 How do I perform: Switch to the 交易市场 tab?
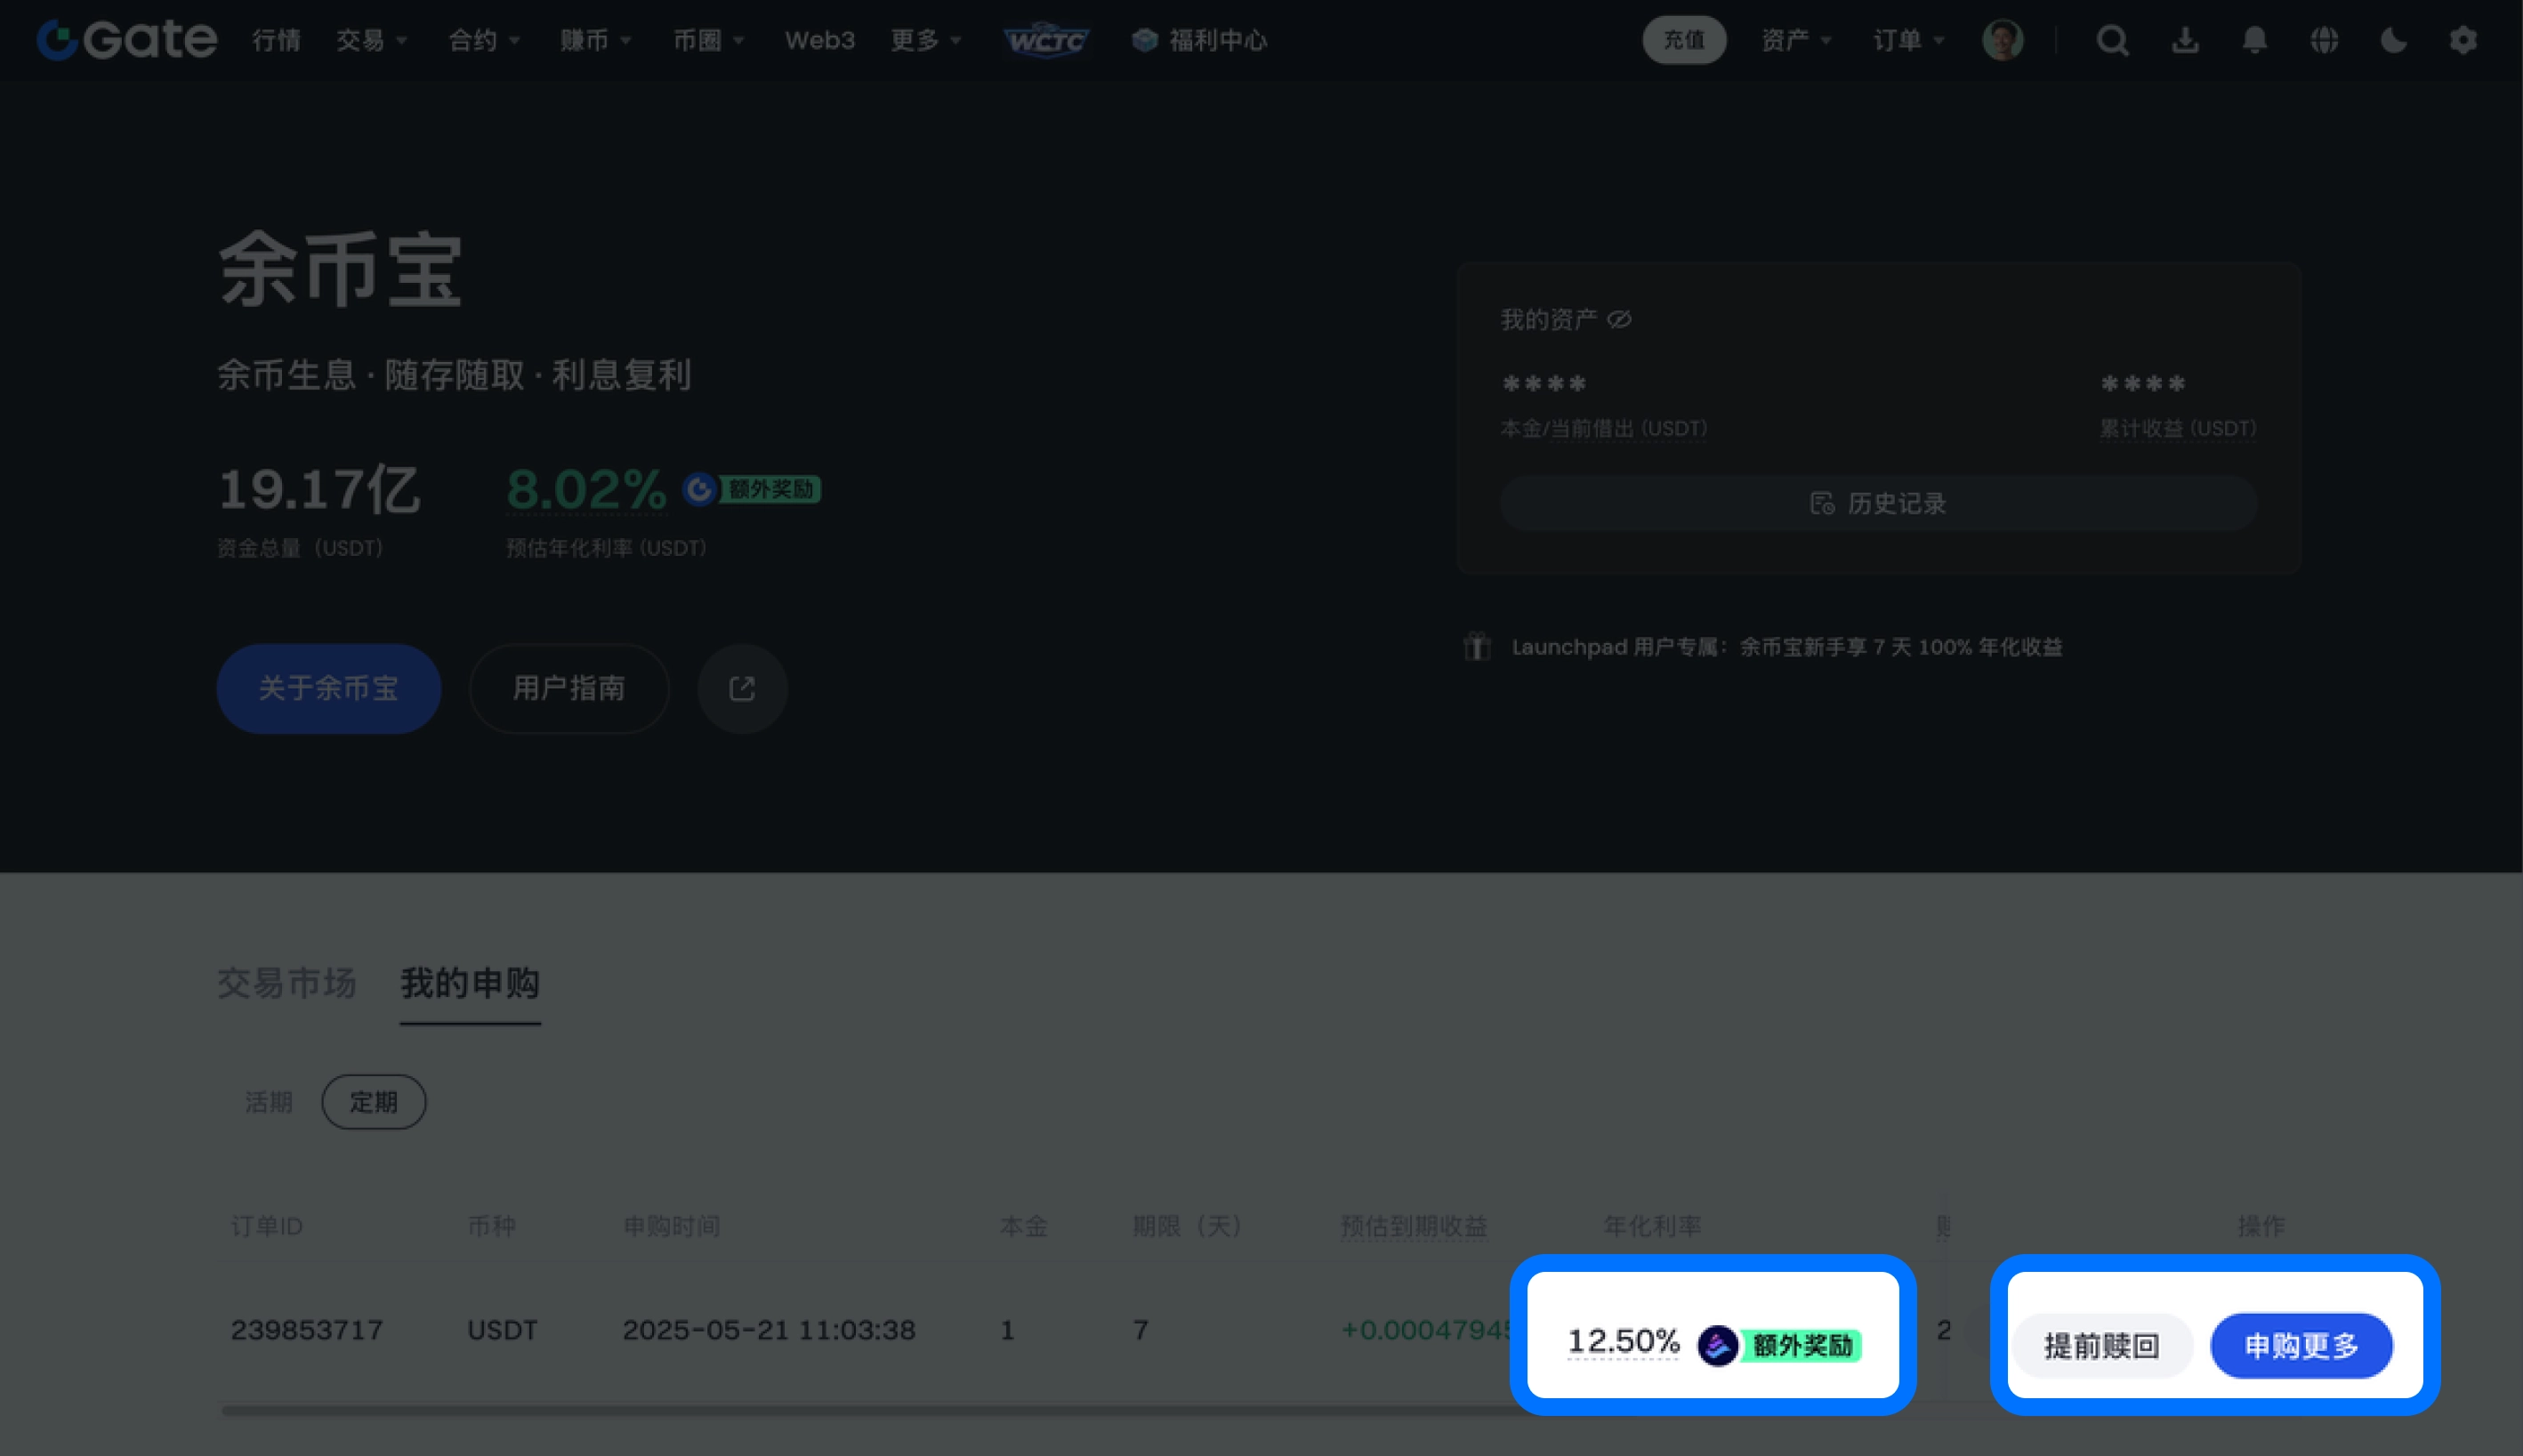(x=286, y=983)
